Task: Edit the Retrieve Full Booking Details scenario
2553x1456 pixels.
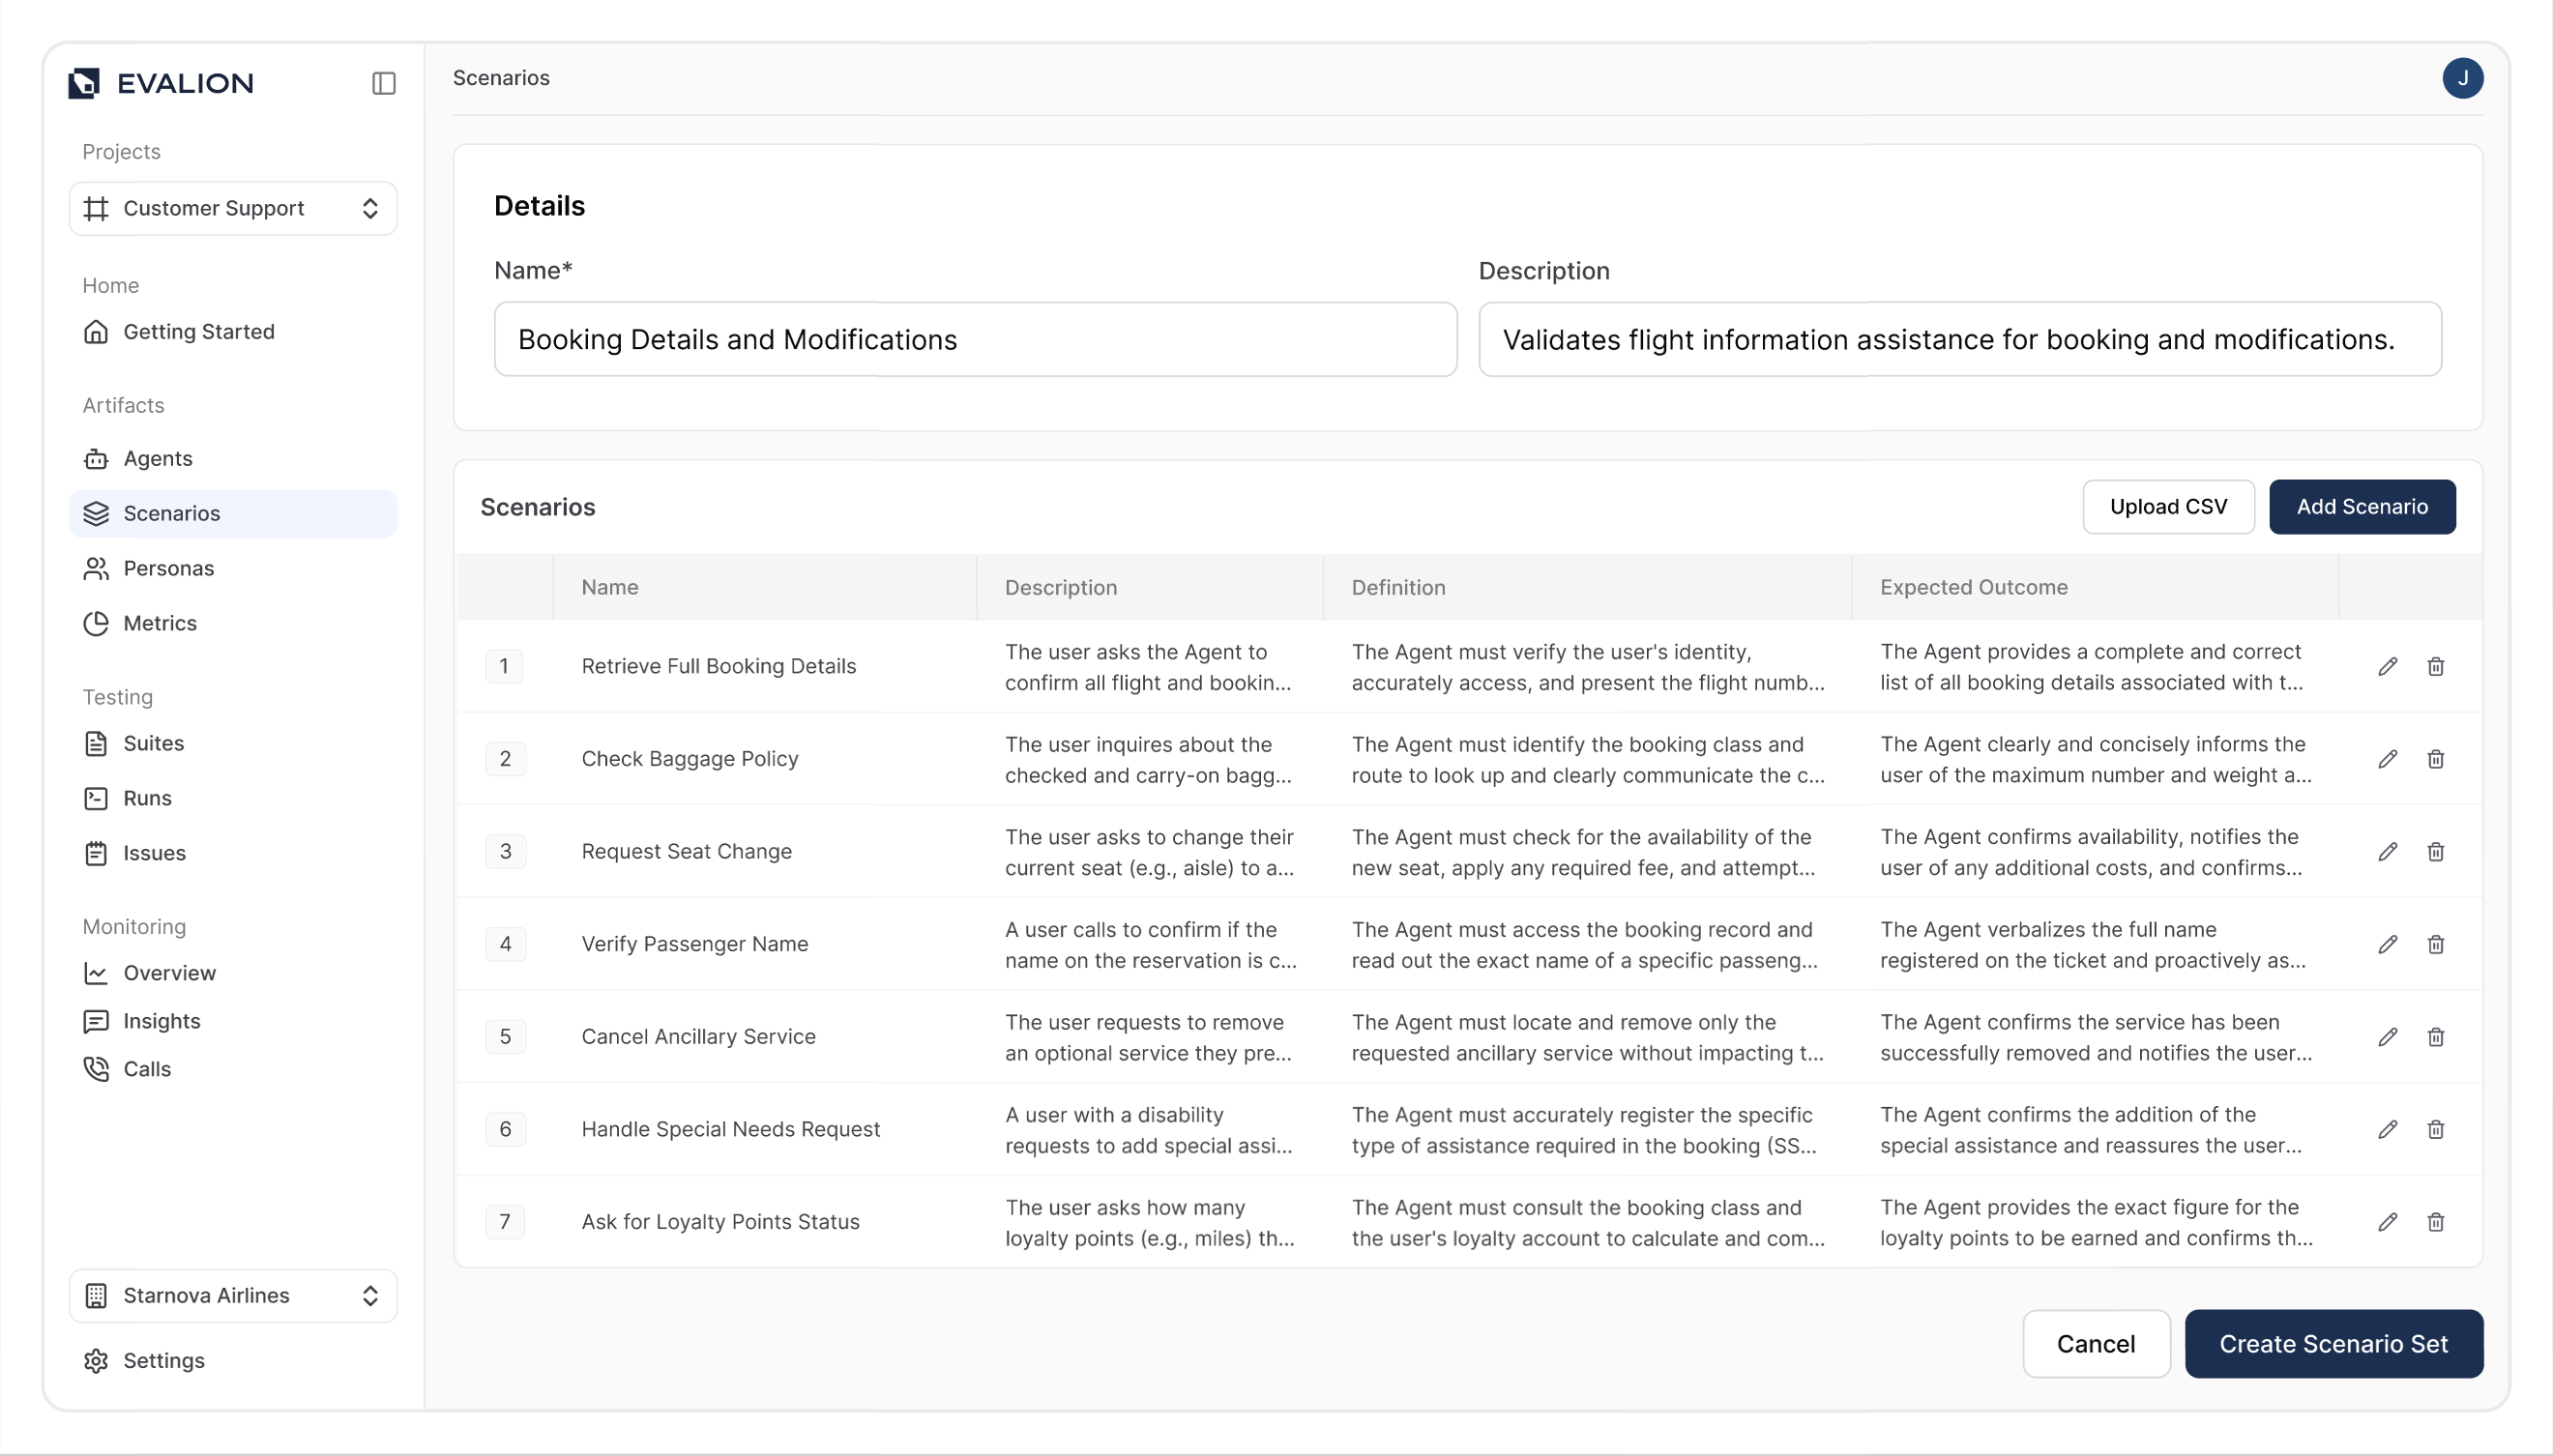Action: (x=2387, y=666)
